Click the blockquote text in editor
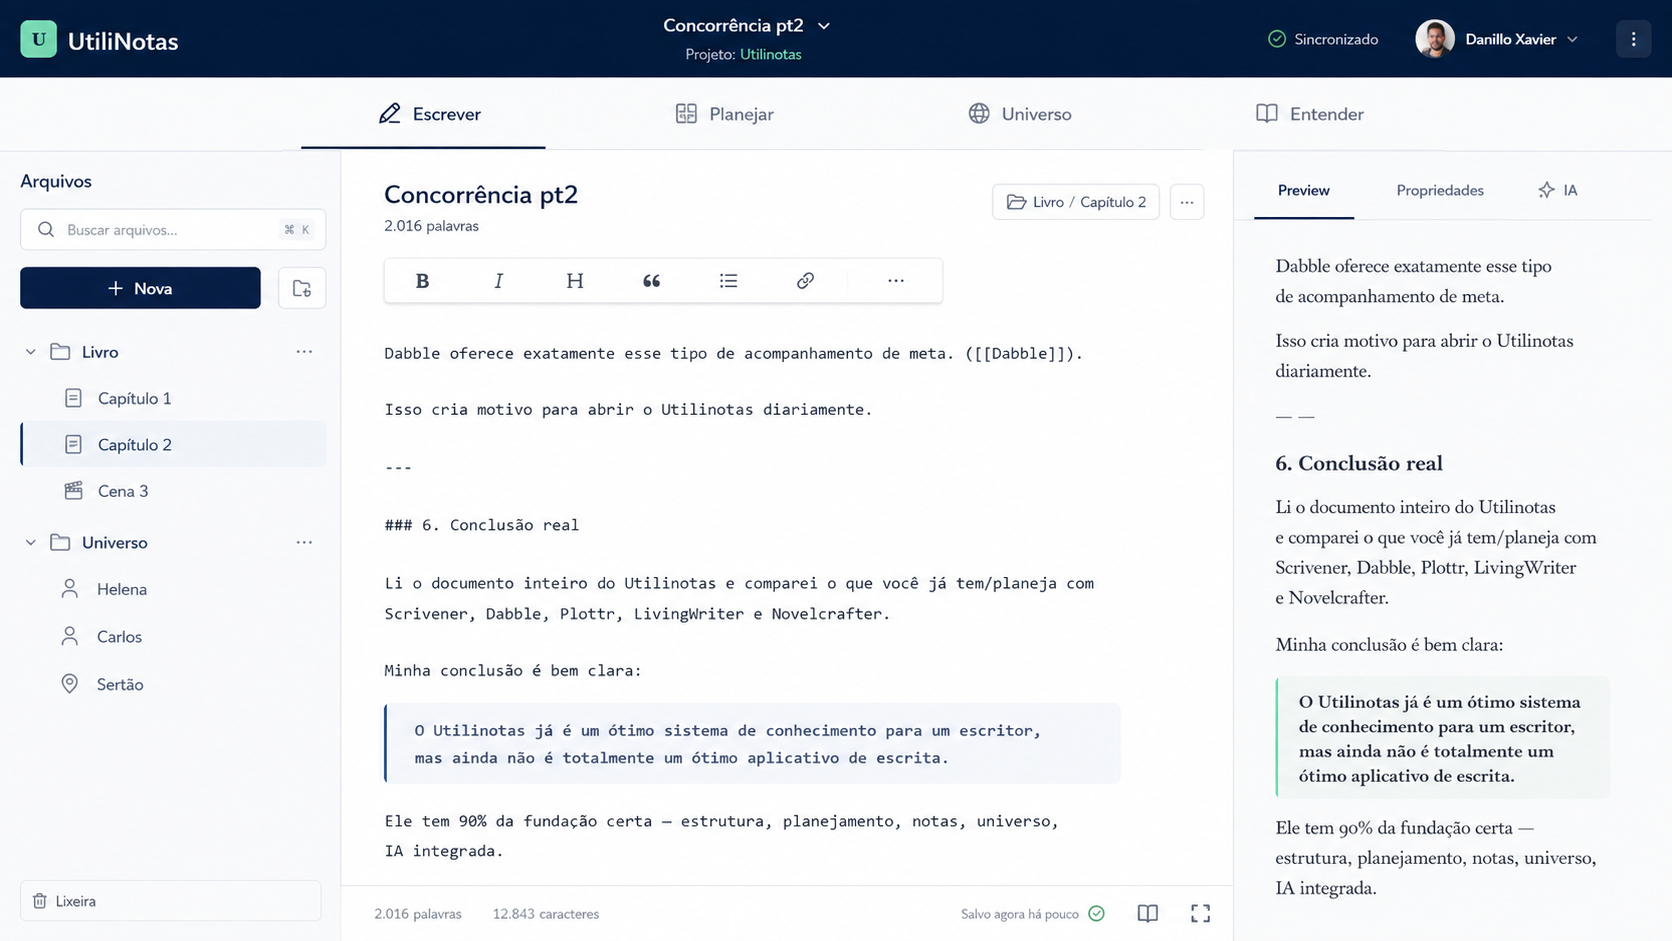Image resolution: width=1672 pixels, height=941 pixels. [x=727, y=744]
